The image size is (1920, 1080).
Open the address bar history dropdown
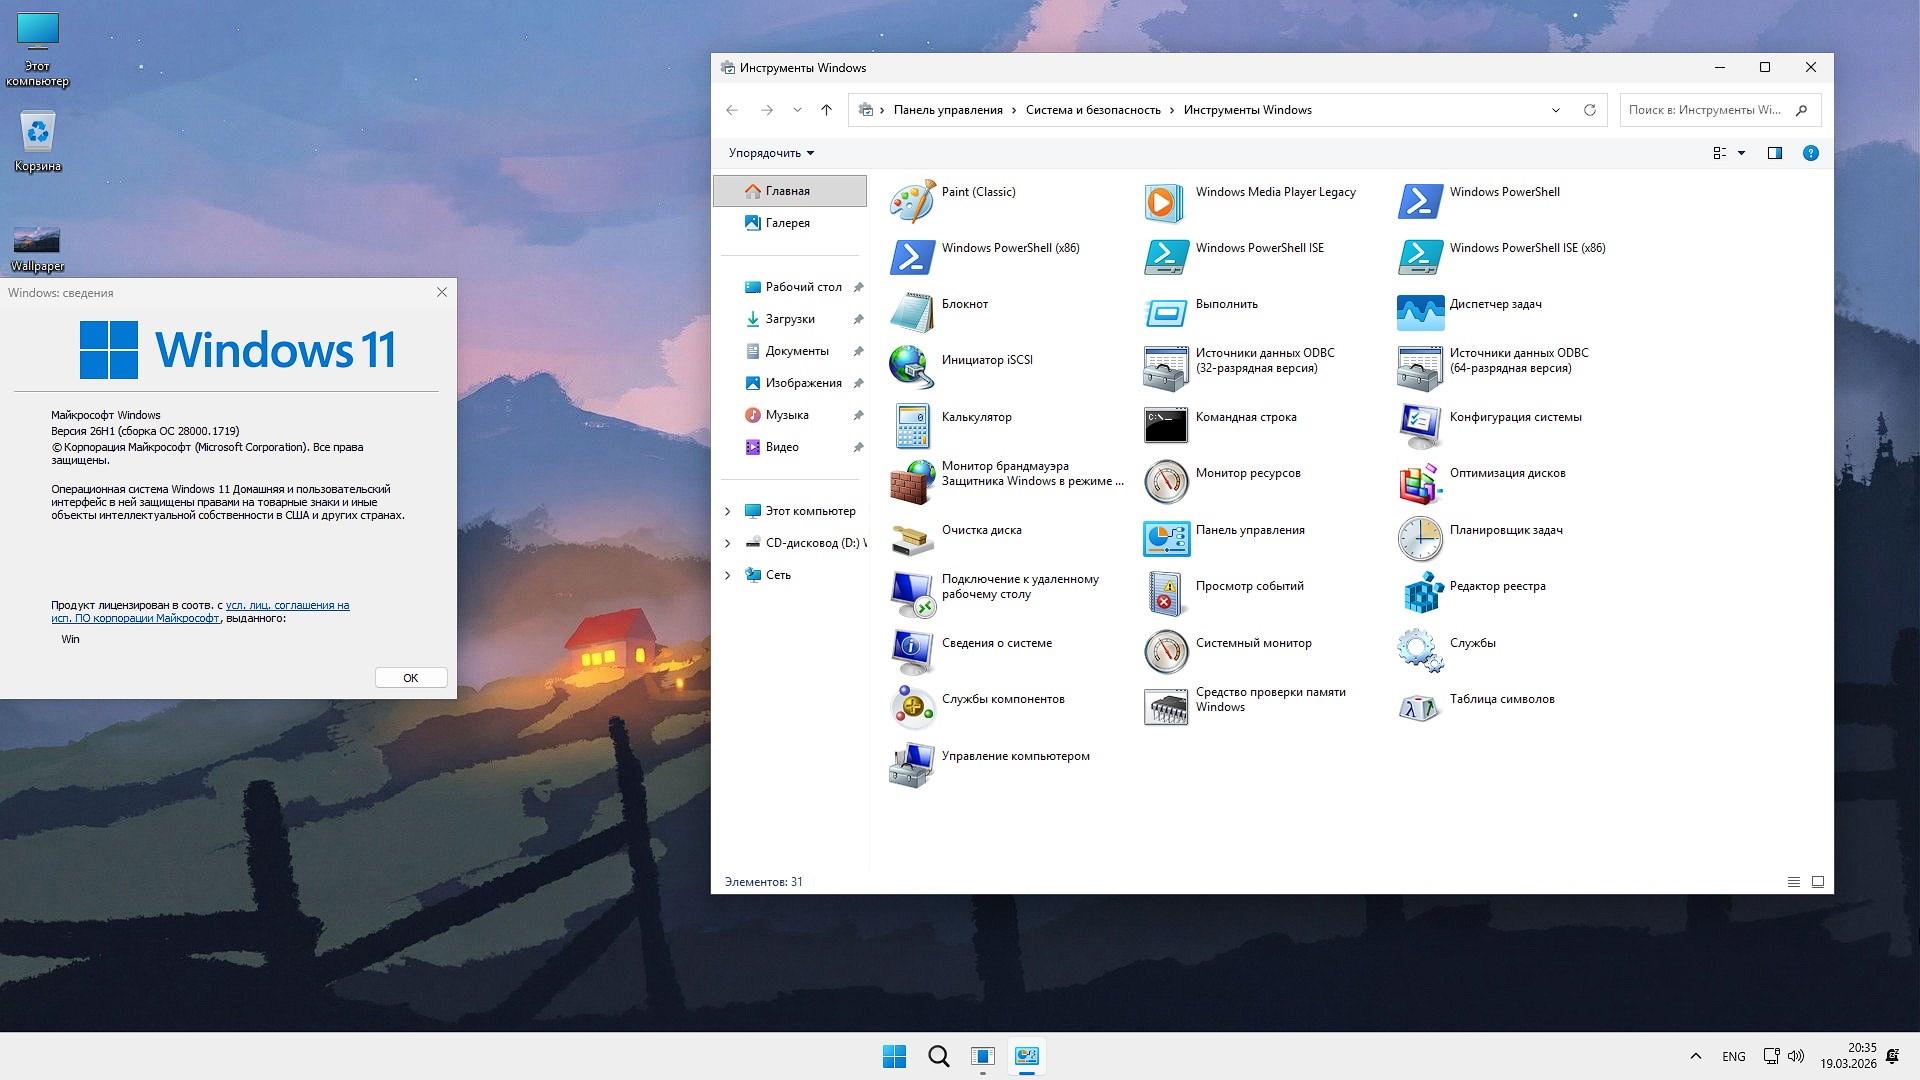tap(1555, 110)
